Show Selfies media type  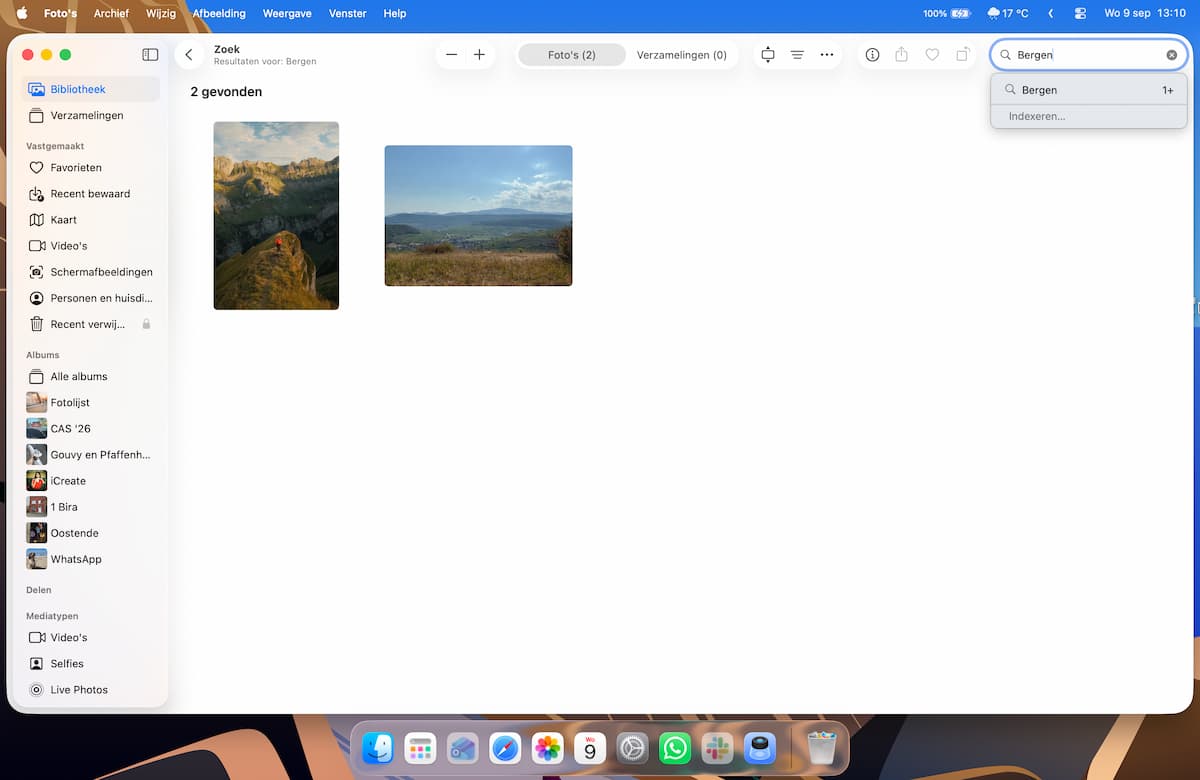click(x=91, y=664)
